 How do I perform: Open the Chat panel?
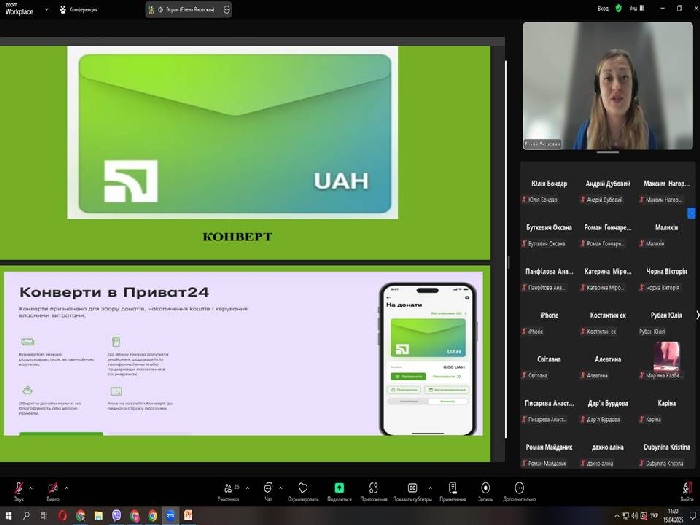click(268, 488)
